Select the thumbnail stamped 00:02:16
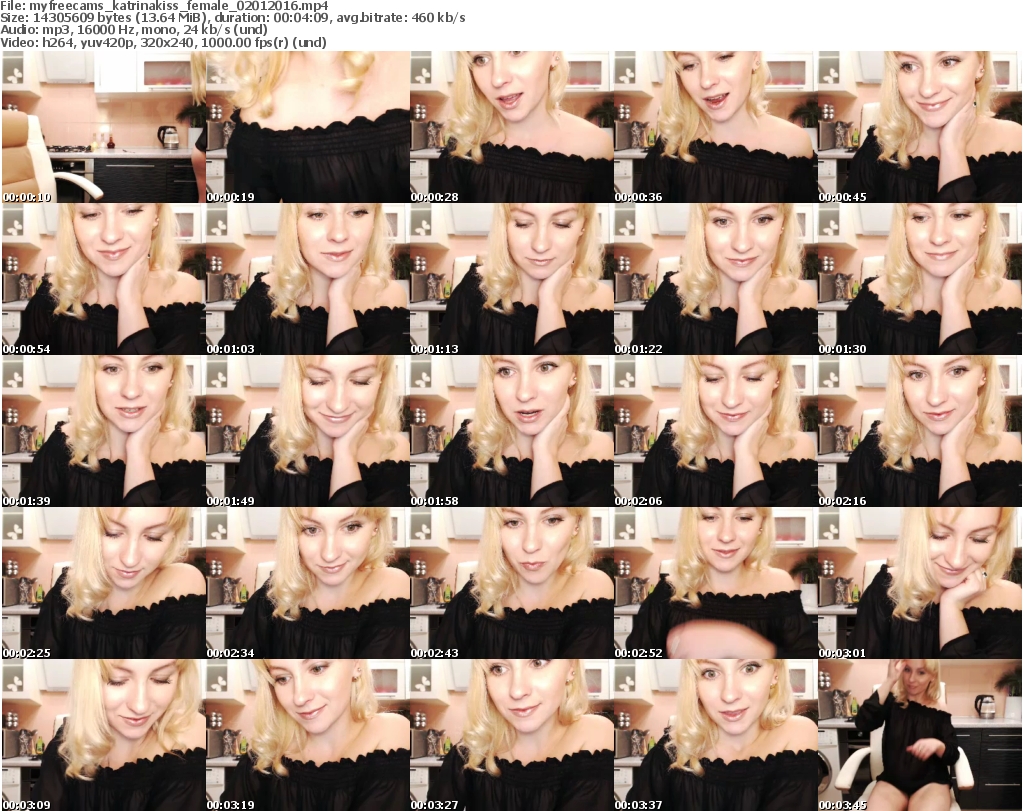 tap(920, 431)
